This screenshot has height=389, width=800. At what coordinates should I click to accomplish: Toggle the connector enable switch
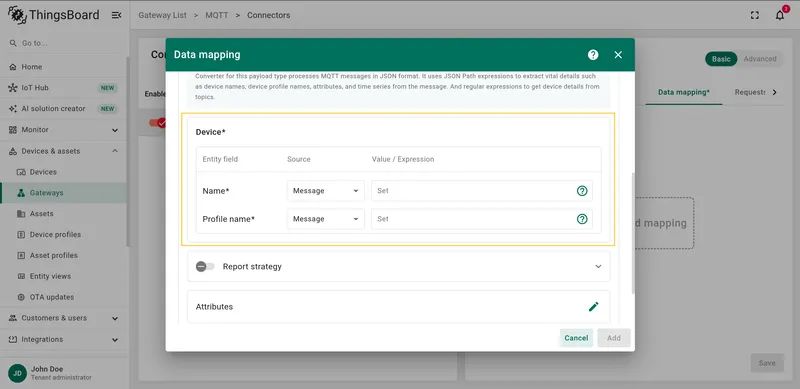click(x=157, y=123)
